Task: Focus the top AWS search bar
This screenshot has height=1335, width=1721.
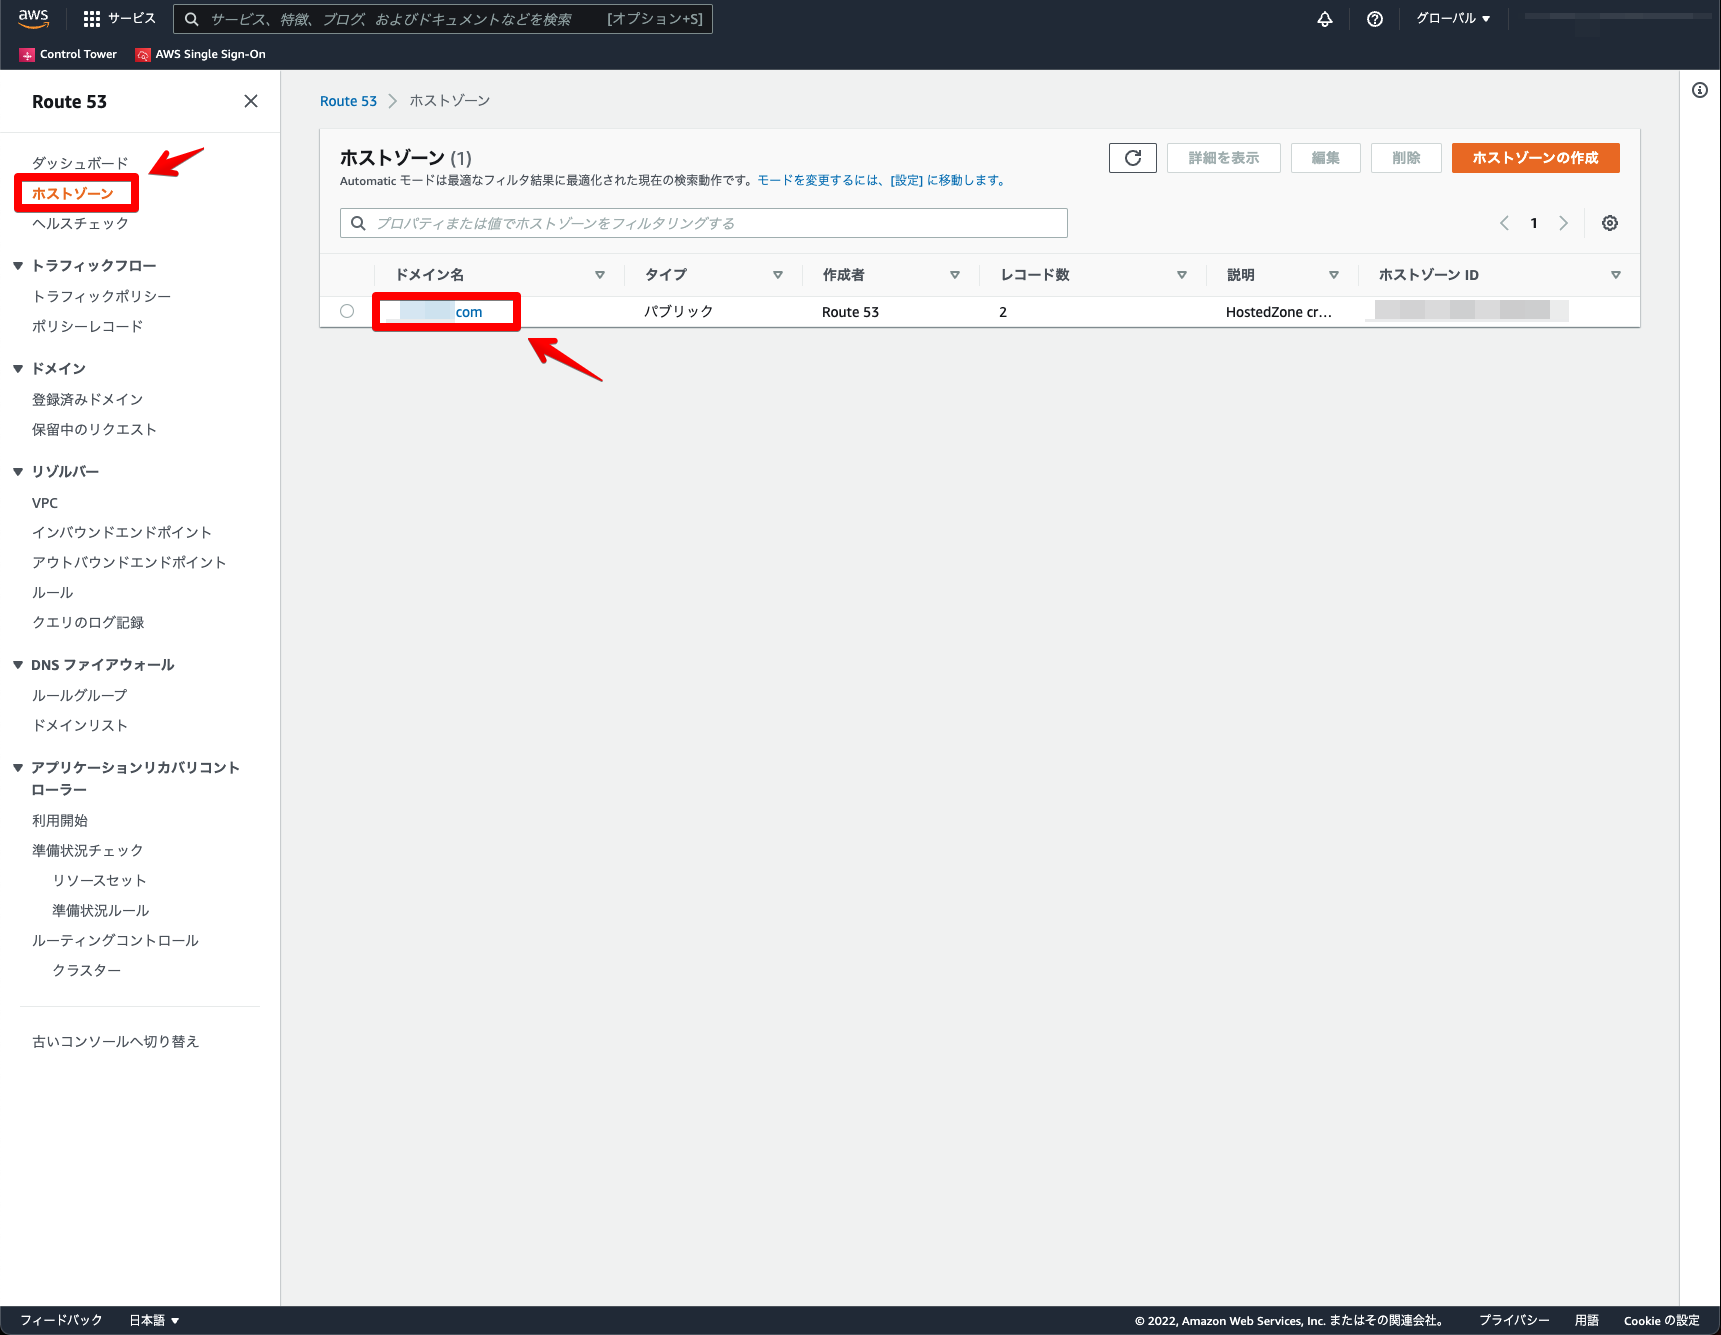Action: [443, 19]
